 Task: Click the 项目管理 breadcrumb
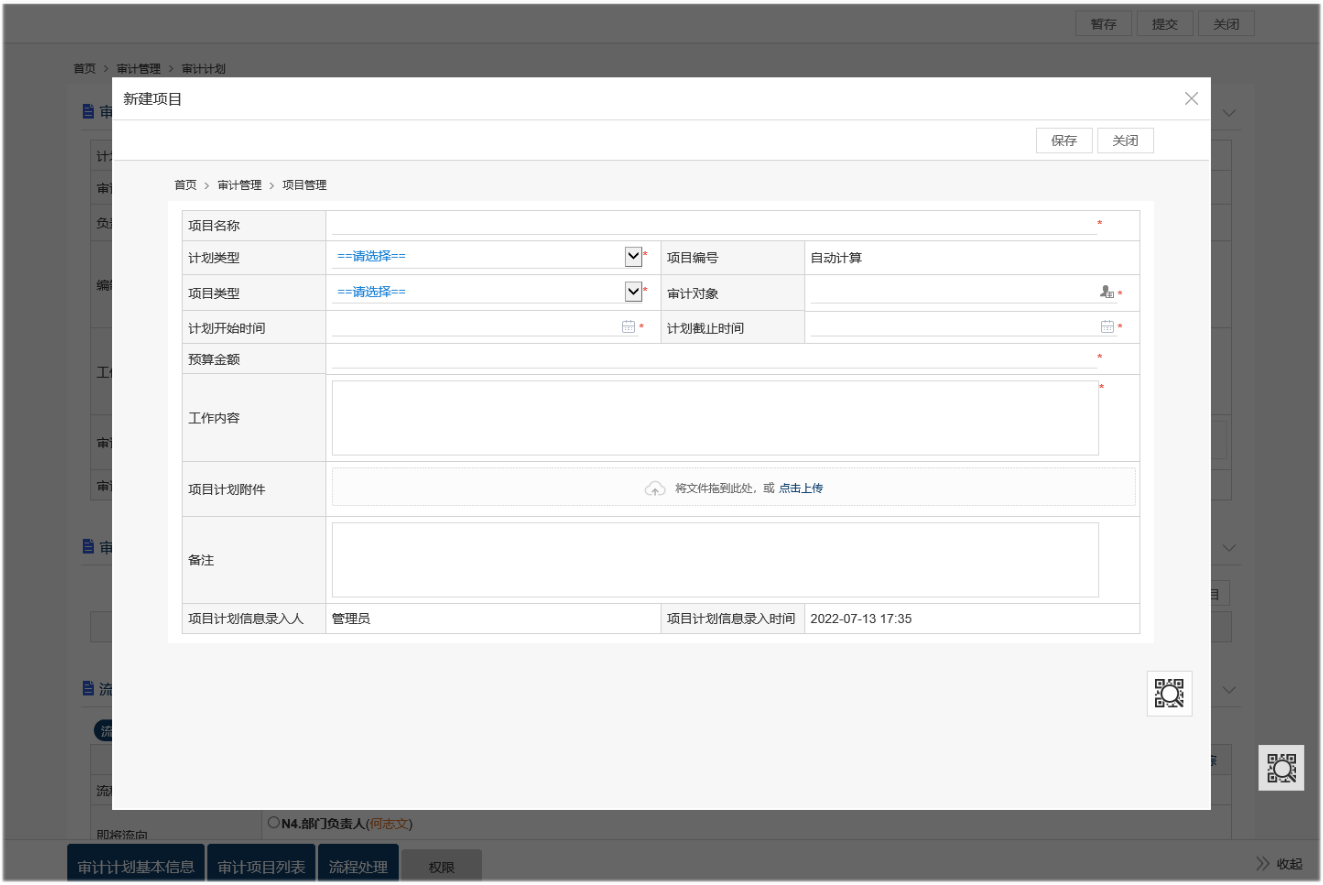tap(304, 185)
